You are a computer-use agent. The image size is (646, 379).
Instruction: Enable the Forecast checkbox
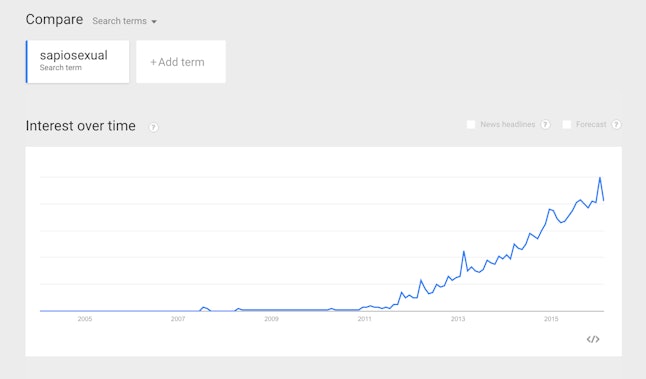point(567,124)
